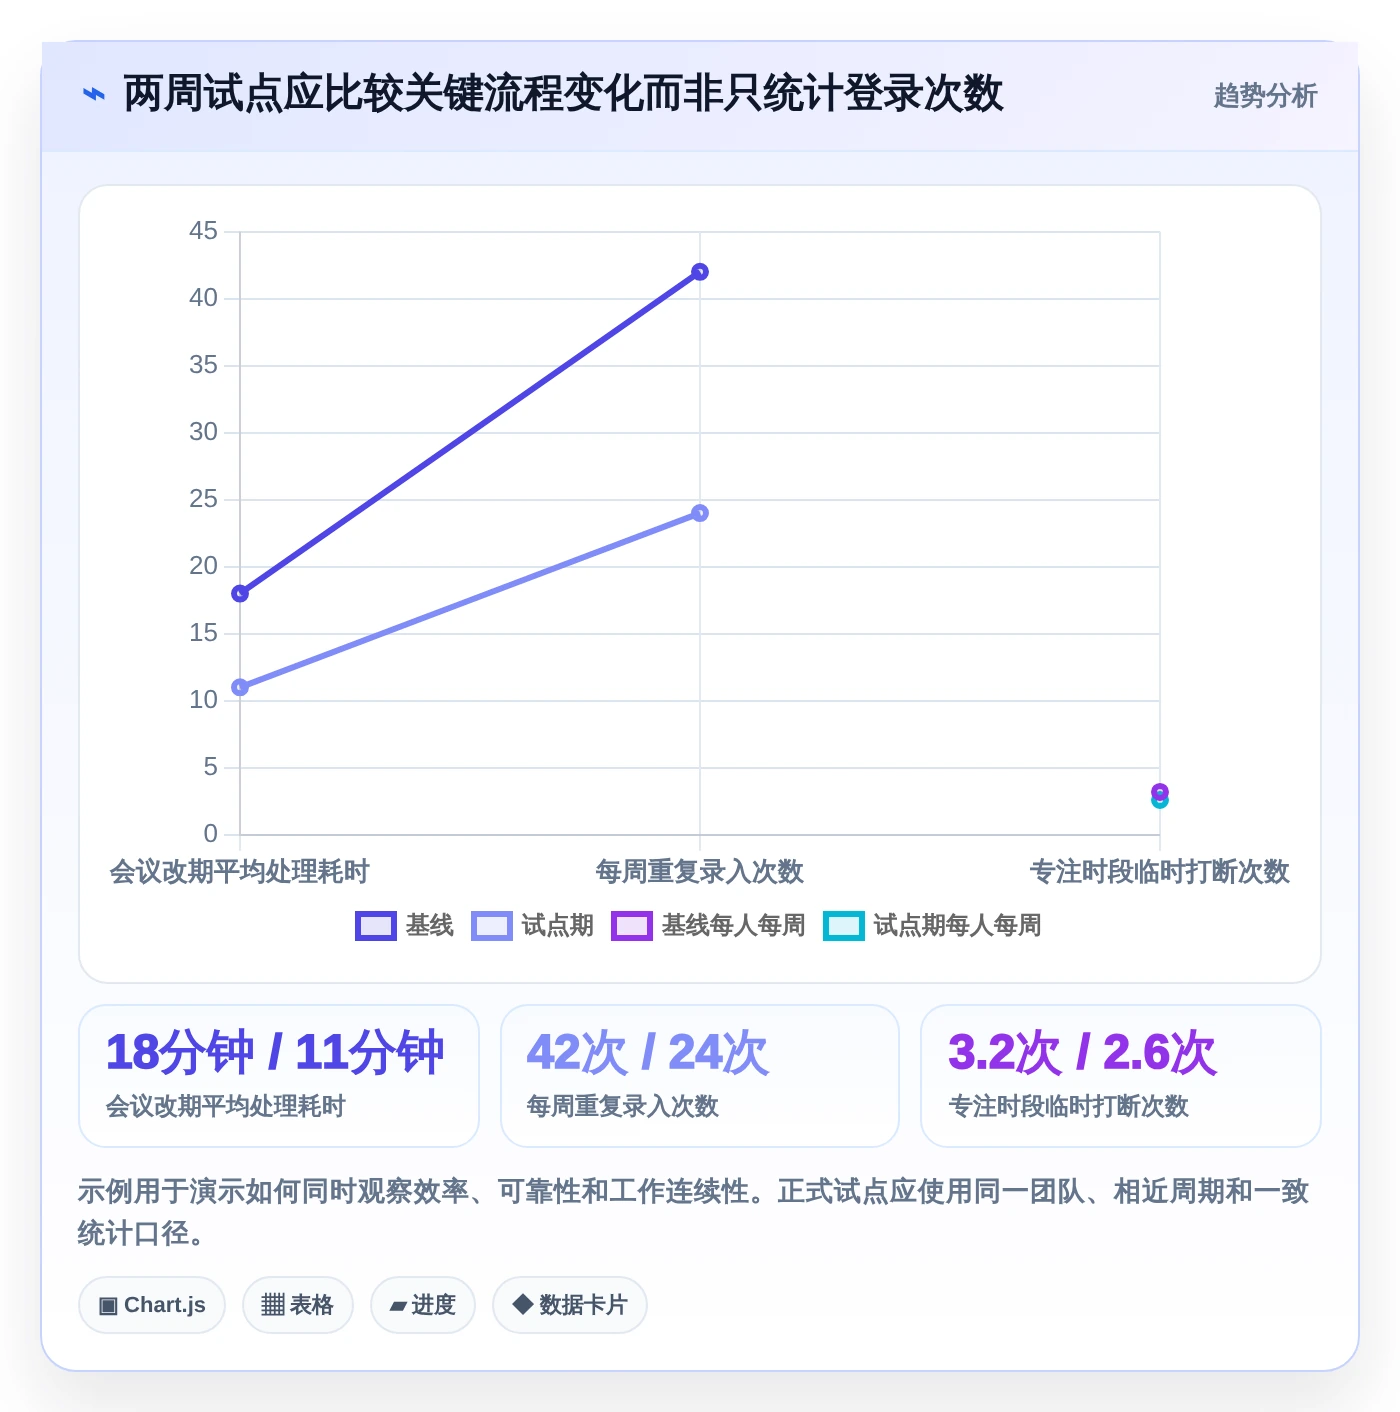
Task: Toggle the 试点期 legend color box
Action: (x=492, y=926)
